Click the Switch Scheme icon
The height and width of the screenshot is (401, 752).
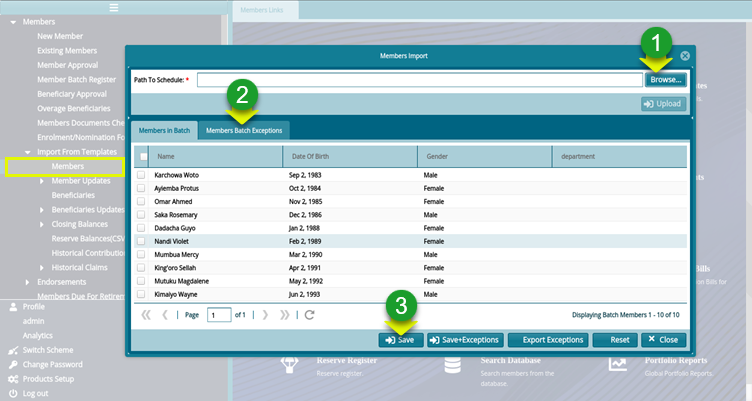pyautogui.click(x=13, y=350)
